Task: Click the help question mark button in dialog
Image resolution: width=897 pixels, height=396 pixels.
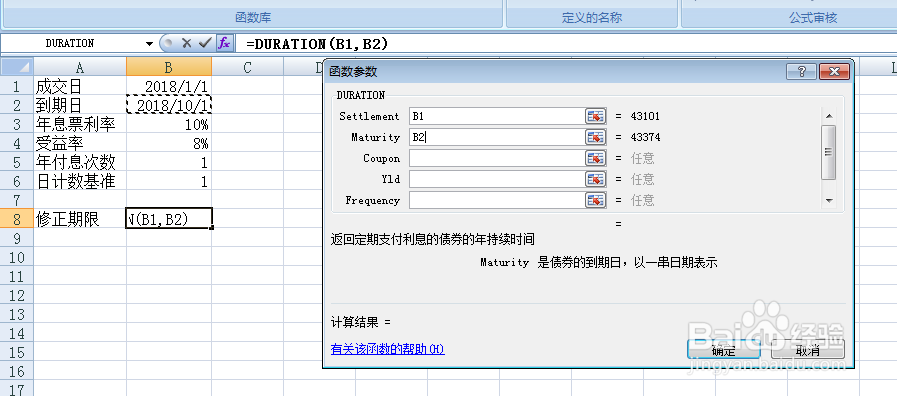Action: 801,72
